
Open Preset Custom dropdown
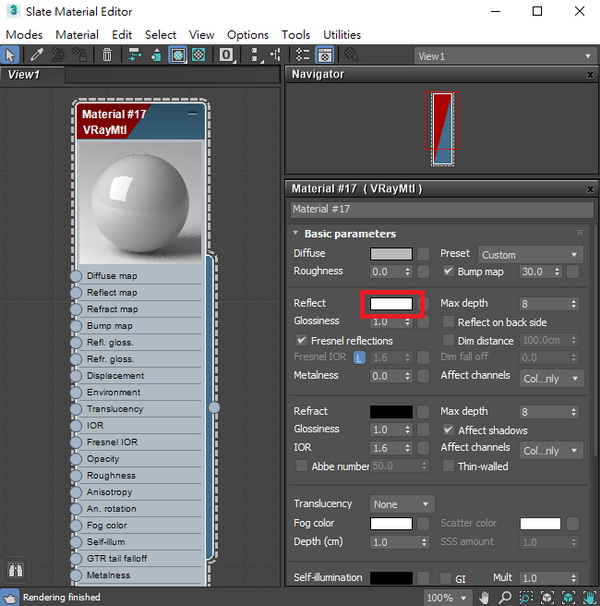530,255
